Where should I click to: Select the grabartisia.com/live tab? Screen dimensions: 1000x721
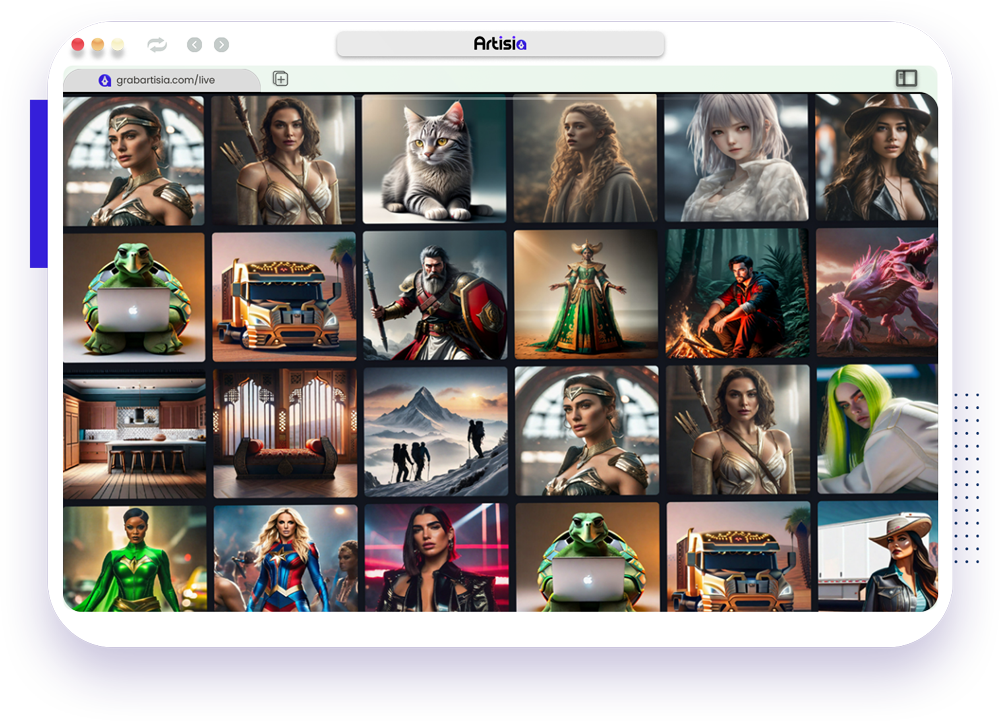(162, 80)
